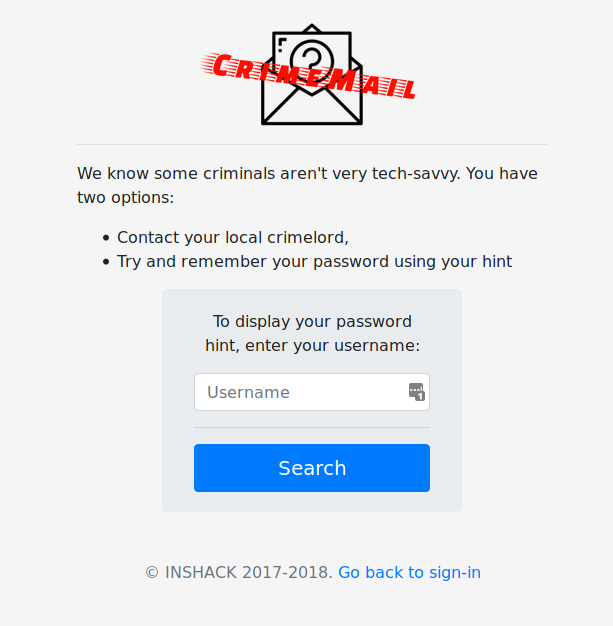
Task: Click the blue Search button
Action: click(312, 468)
